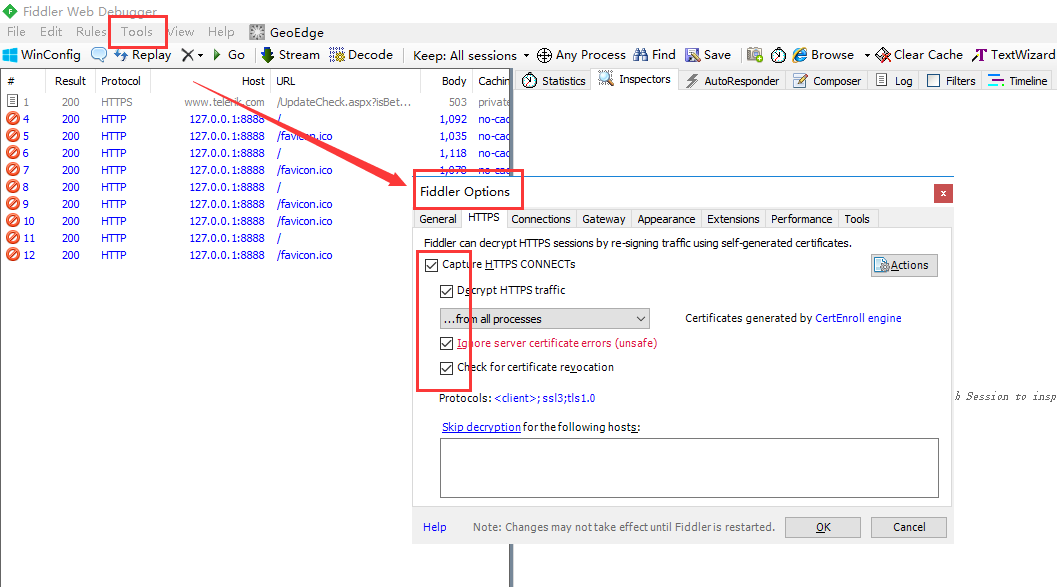Open the Rules menu
Image resolution: width=1057 pixels, height=587 pixels.
coord(91,32)
